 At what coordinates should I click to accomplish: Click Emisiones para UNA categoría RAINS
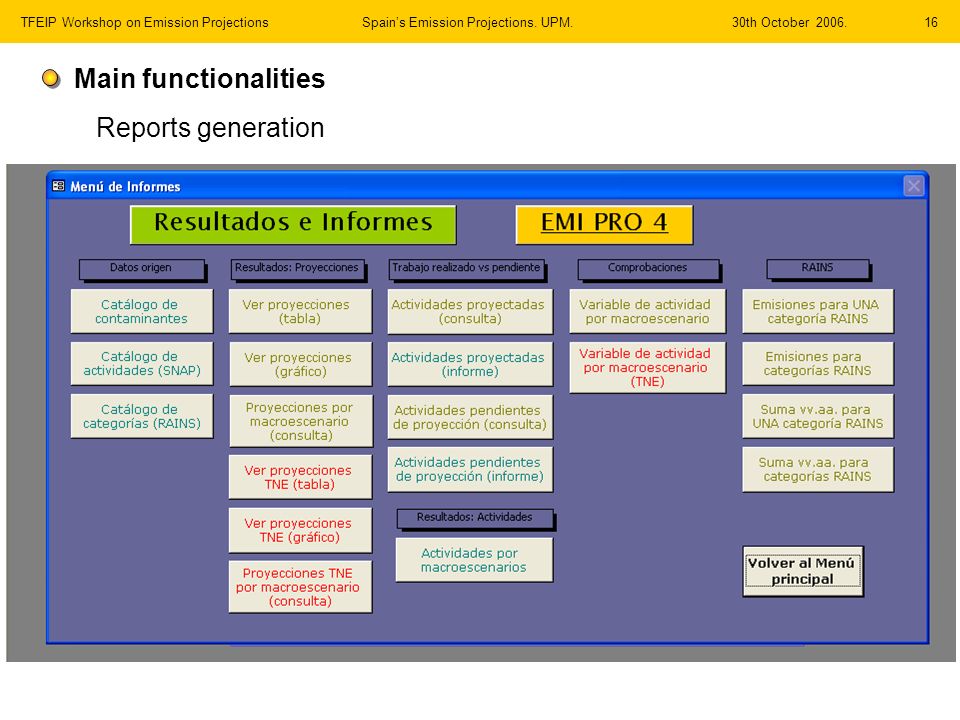[817, 311]
